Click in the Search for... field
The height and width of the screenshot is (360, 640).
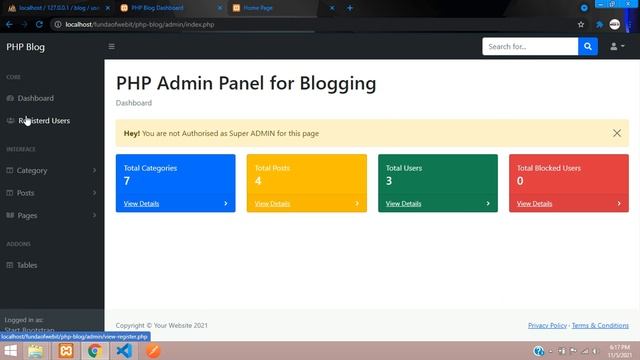click(530, 47)
